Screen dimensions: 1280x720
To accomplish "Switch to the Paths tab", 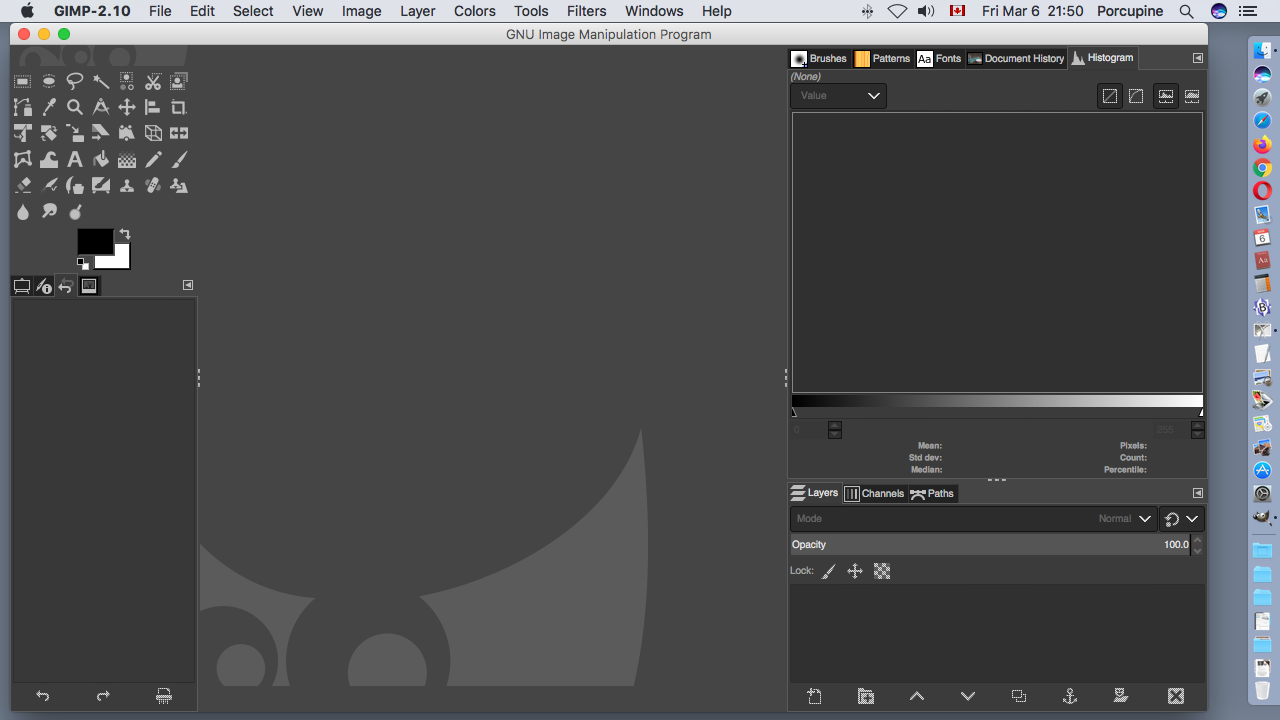I will coord(932,493).
